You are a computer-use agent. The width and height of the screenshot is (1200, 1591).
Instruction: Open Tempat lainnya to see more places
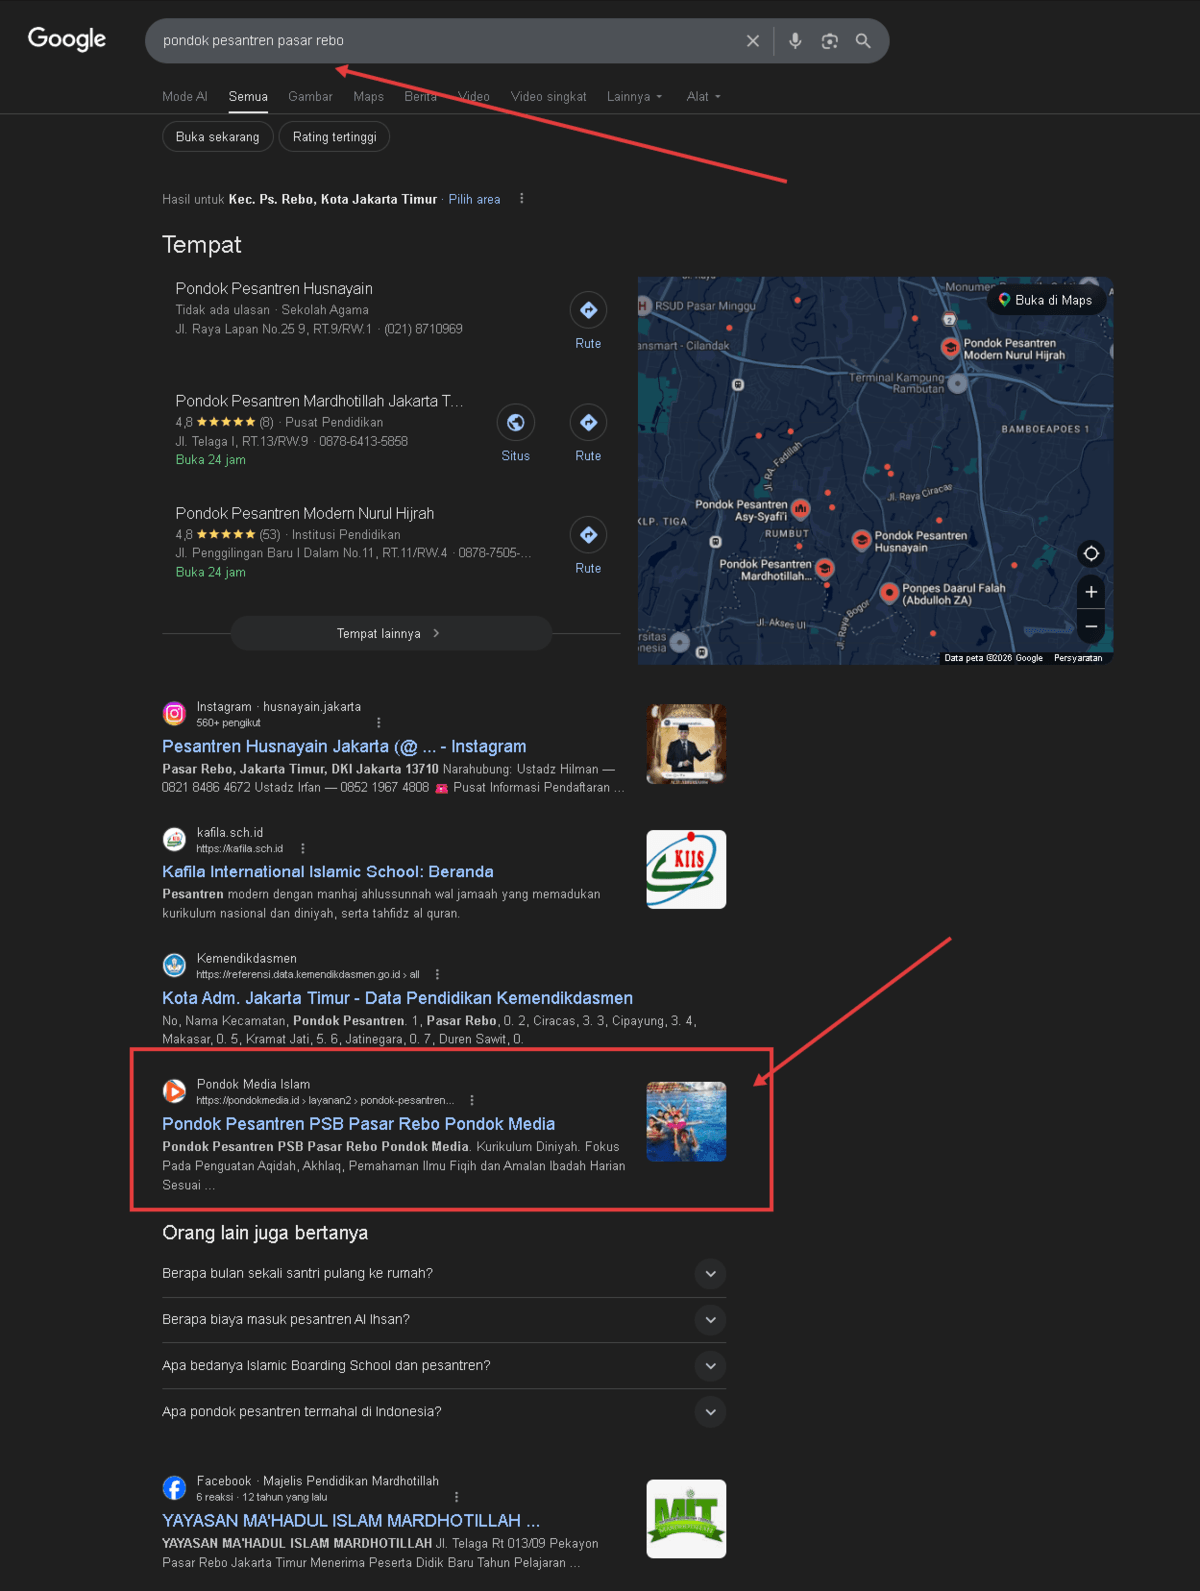(x=391, y=633)
